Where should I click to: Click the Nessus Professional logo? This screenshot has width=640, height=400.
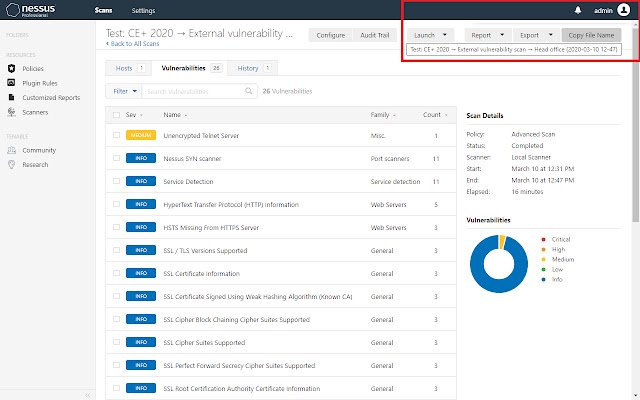[31, 10]
